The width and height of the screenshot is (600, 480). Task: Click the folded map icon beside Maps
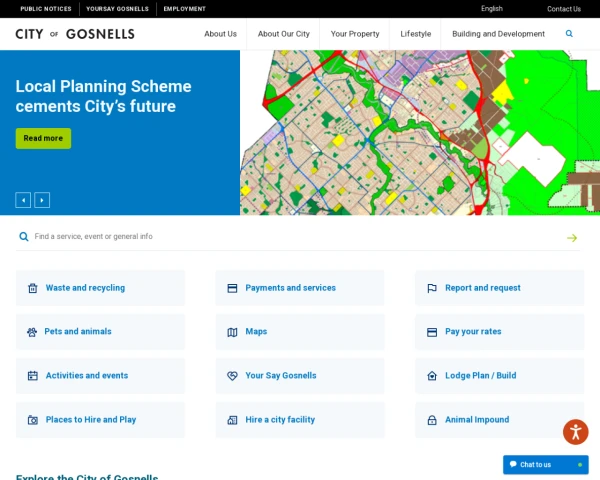click(232, 332)
